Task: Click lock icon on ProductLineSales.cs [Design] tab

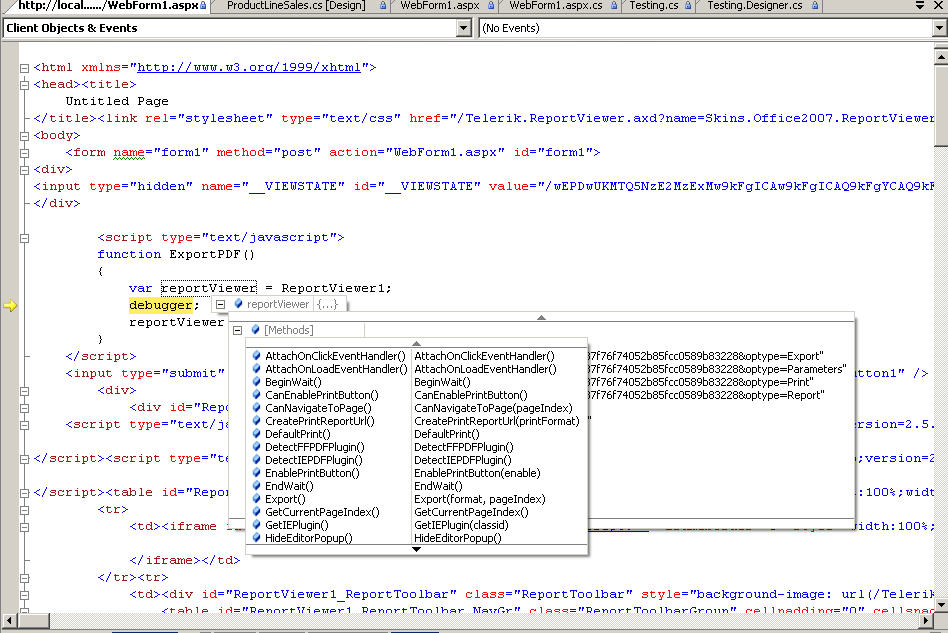Action: coord(383,5)
